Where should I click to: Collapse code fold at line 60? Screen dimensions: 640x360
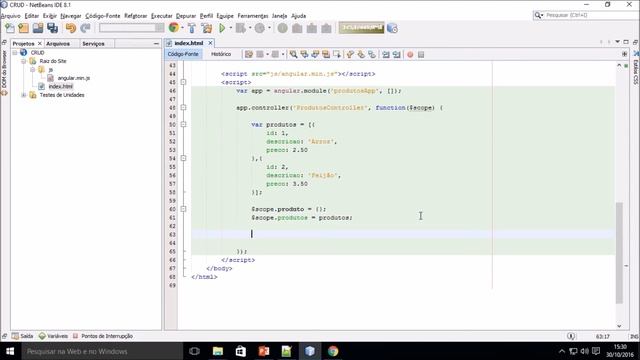[x=183, y=209]
